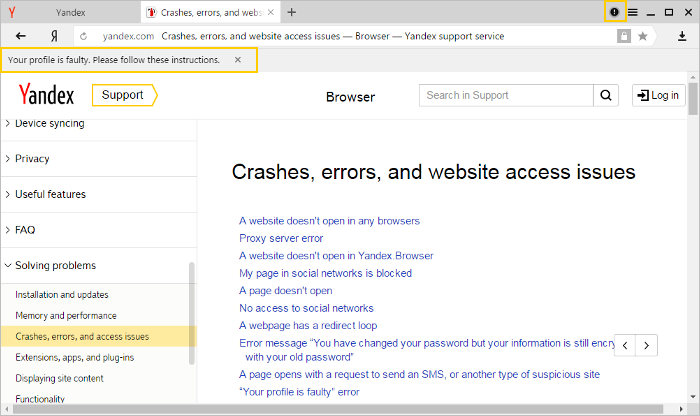Open the "Your profile is faulty" error link
The width and height of the screenshot is (700, 416).
(x=299, y=392)
